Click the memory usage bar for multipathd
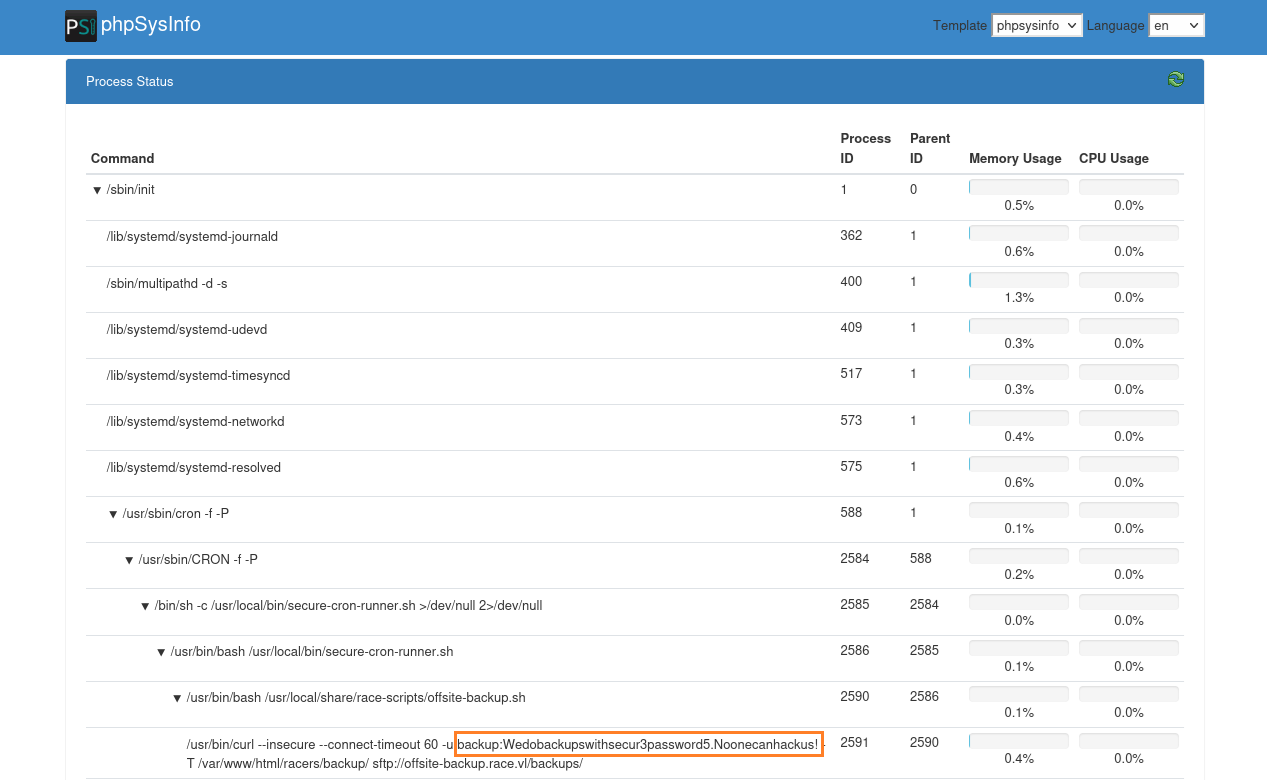 pos(1019,280)
